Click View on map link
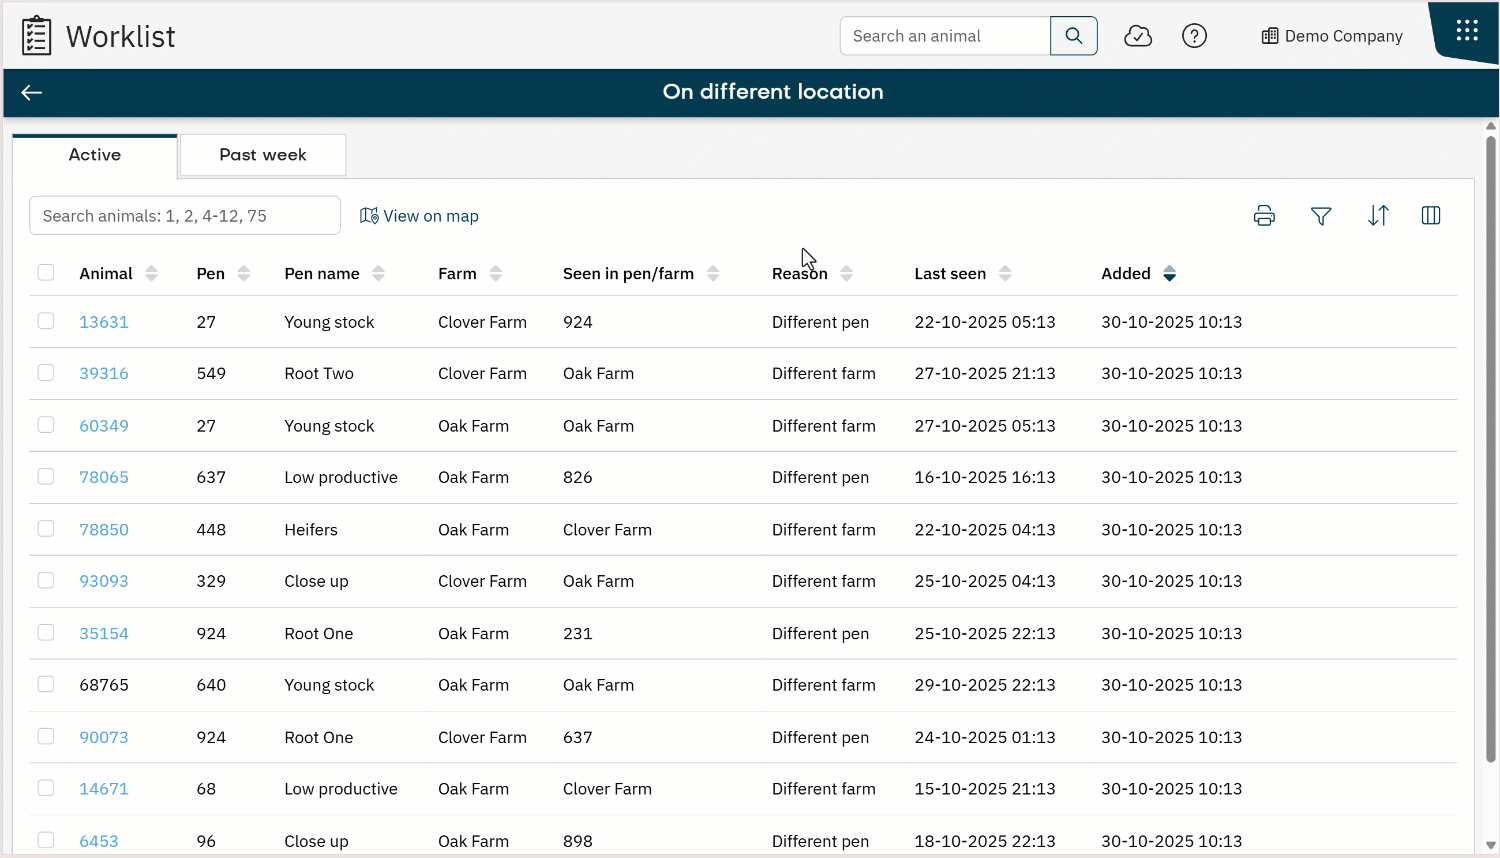This screenshot has width=1500, height=858. (x=420, y=216)
